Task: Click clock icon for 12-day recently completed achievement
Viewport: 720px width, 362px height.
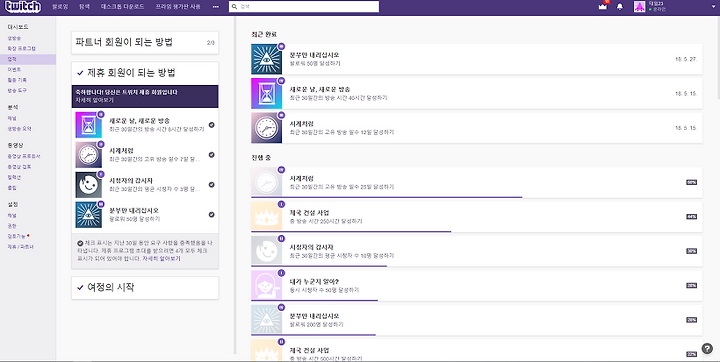Action: pos(266,128)
